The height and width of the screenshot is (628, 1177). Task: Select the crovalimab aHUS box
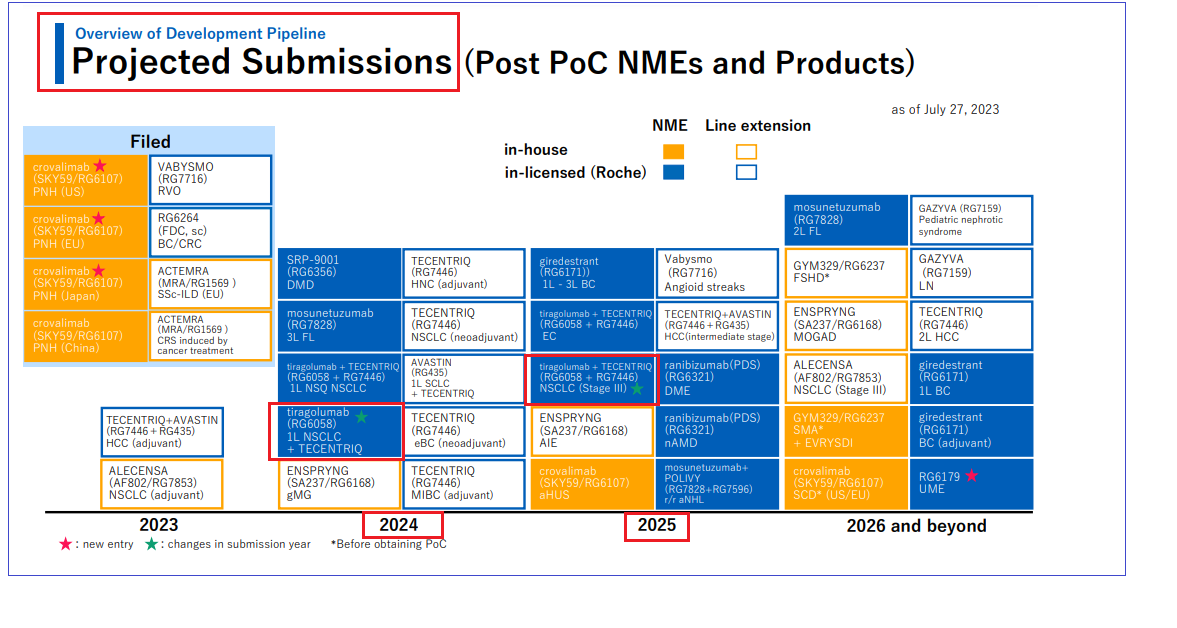pyautogui.click(x=591, y=484)
